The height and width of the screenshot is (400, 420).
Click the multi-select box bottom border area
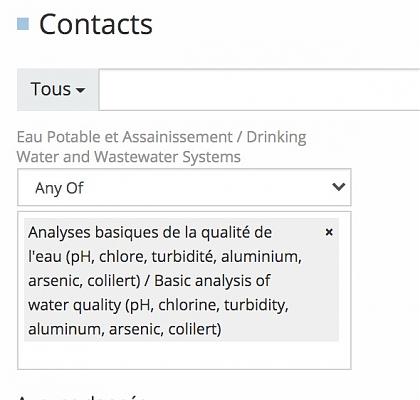point(184,369)
